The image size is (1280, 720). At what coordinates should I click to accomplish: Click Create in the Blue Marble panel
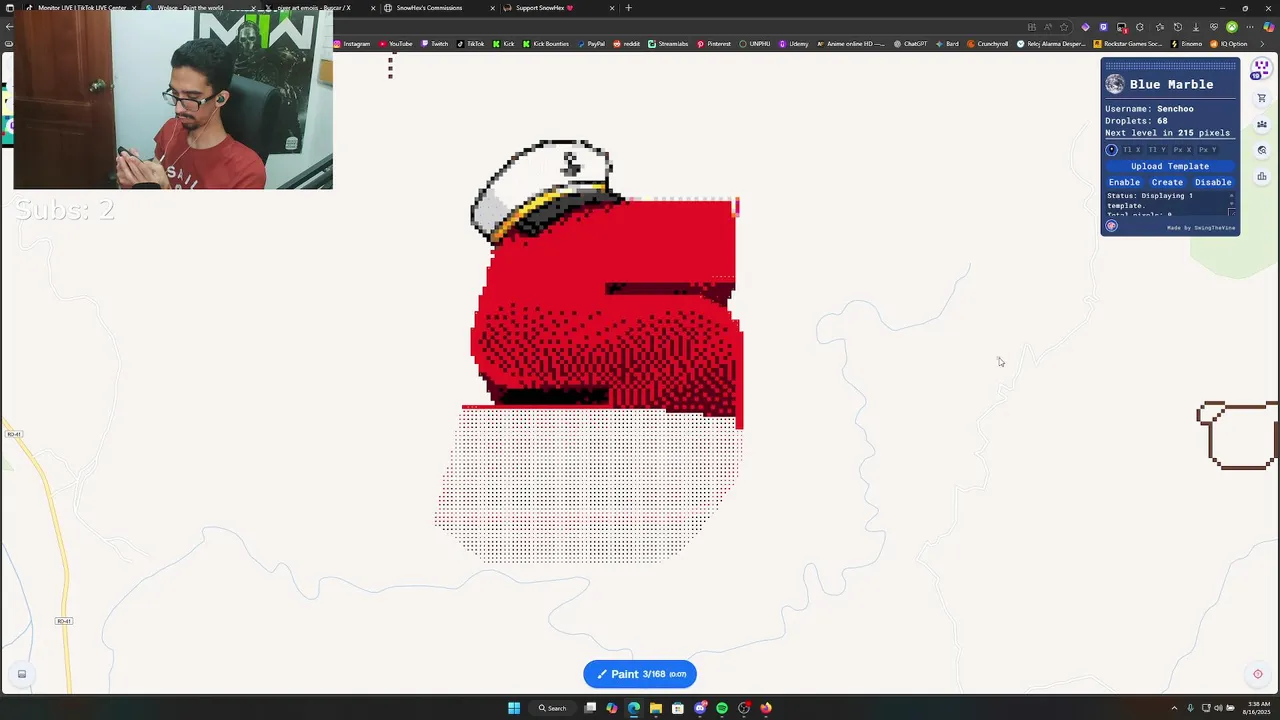pyautogui.click(x=1167, y=182)
